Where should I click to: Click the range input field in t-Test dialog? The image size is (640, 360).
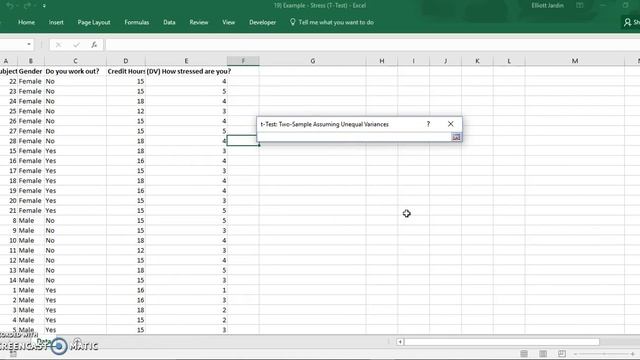(355, 137)
